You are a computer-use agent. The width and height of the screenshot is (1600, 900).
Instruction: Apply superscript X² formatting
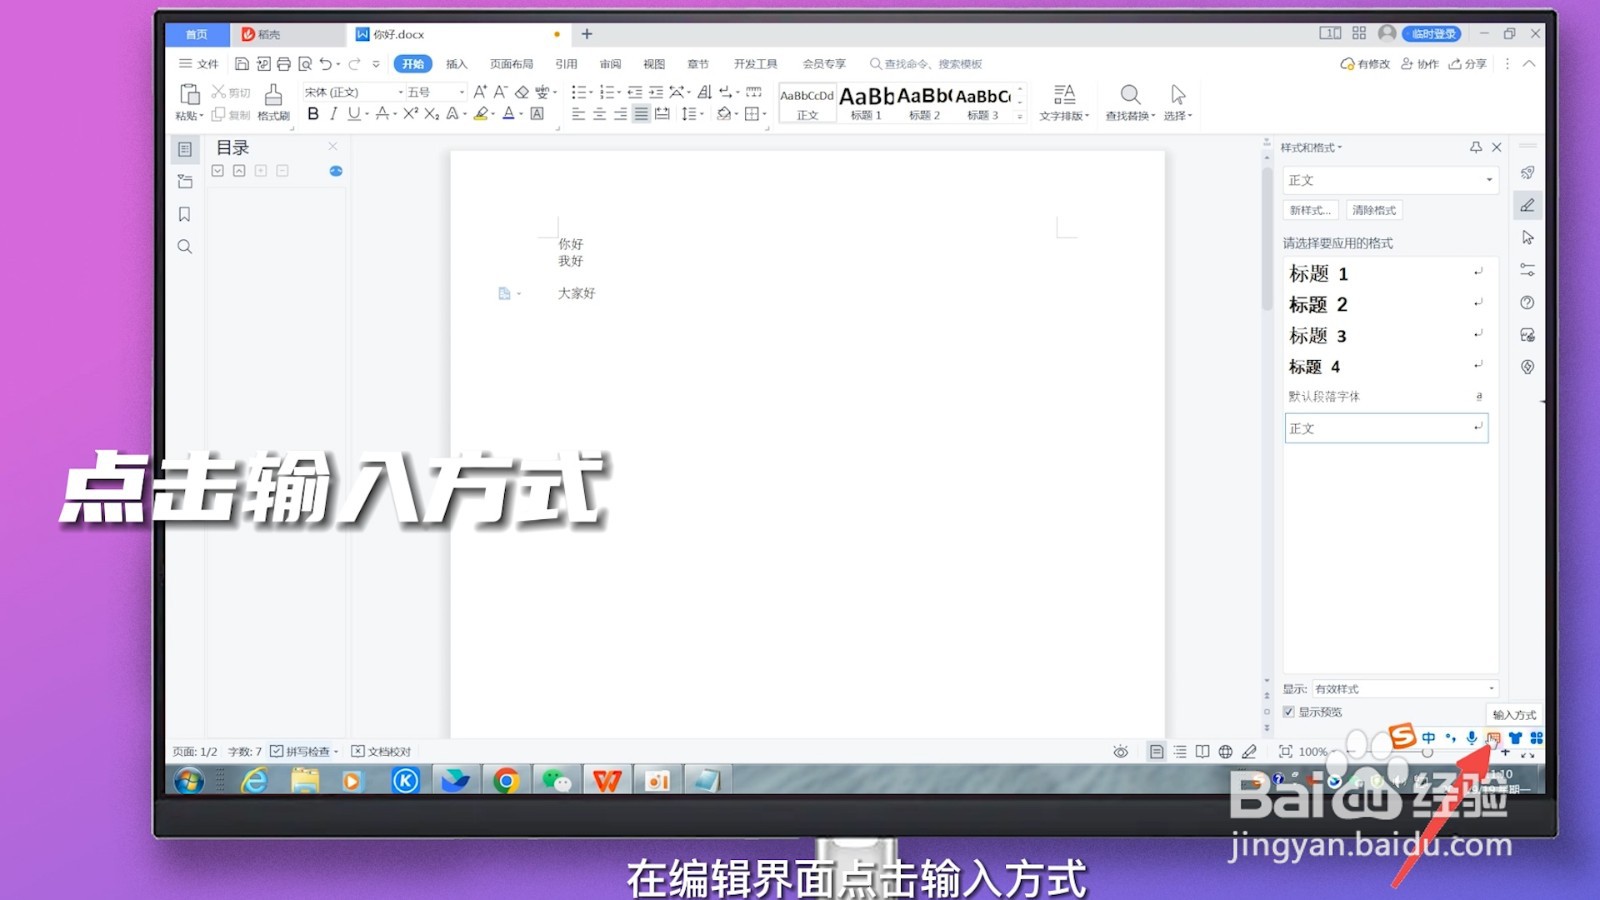(x=410, y=114)
